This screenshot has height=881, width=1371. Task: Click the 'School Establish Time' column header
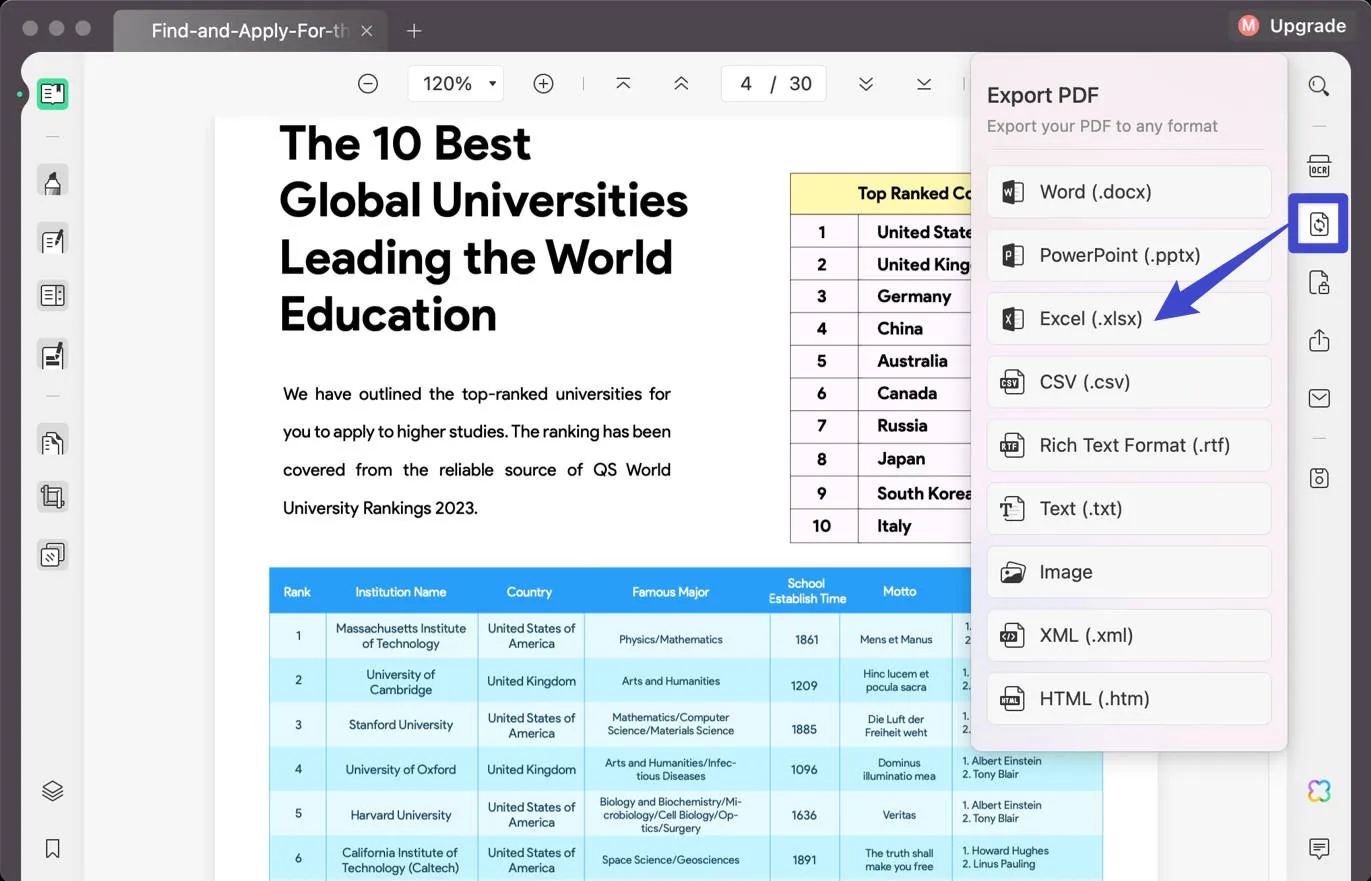pos(807,591)
